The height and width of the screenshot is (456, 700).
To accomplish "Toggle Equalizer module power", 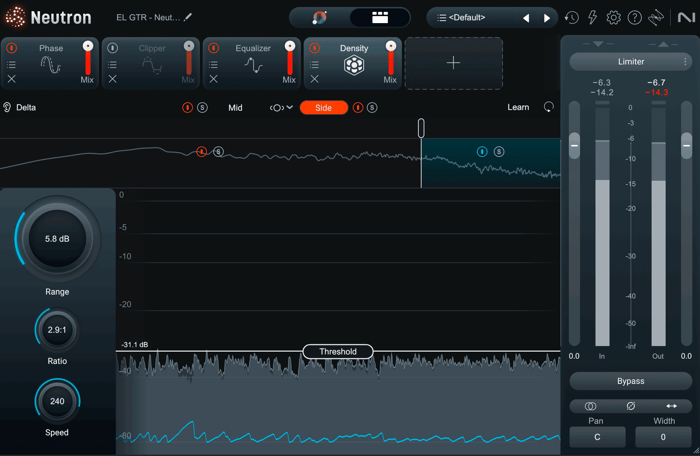I will tap(213, 48).
